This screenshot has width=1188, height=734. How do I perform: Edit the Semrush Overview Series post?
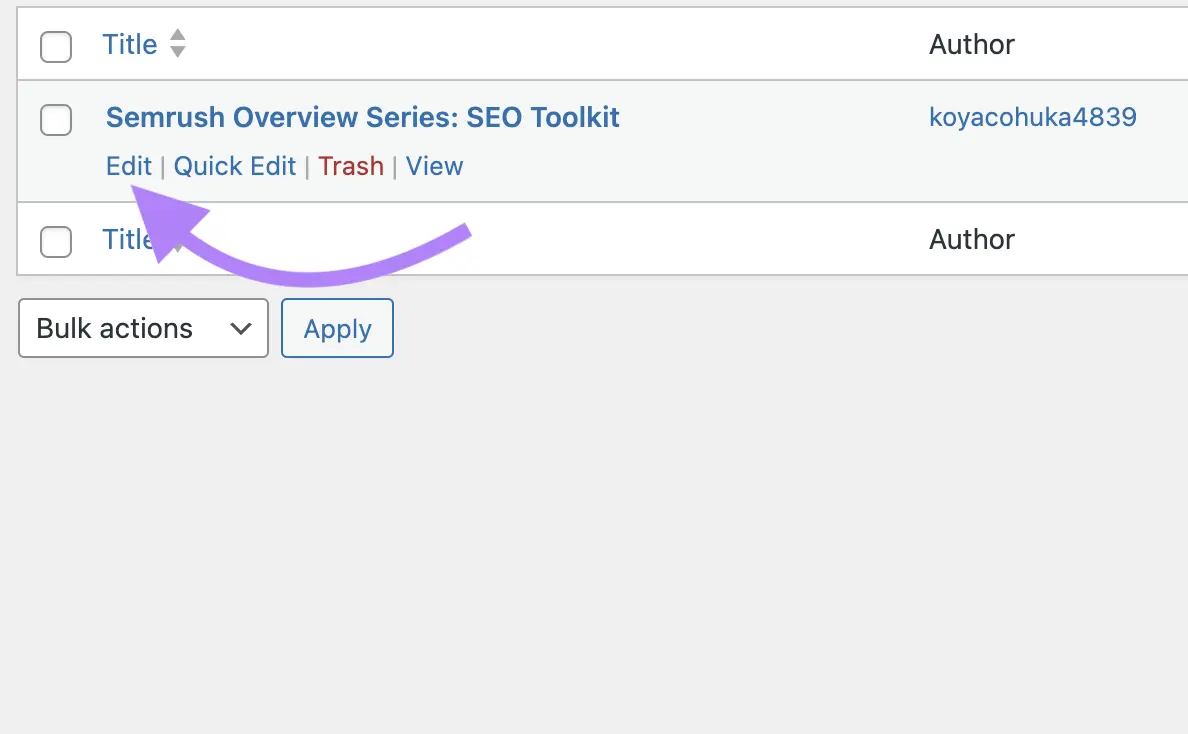click(128, 166)
